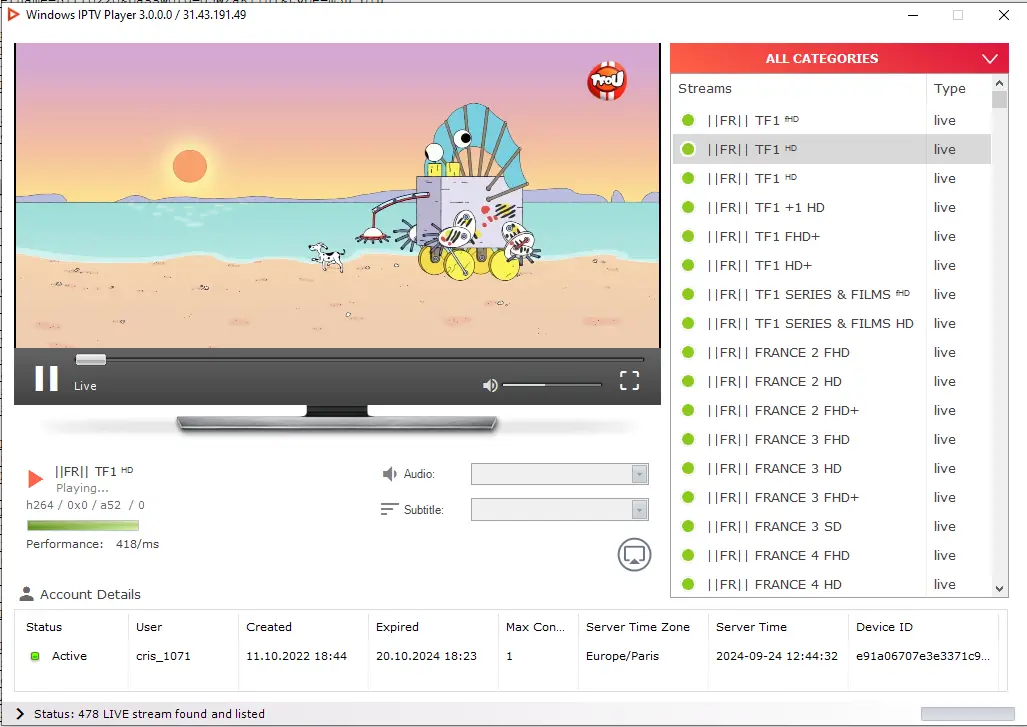Click the green performance bar
The image size is (1027, 727).
[83, 525]
